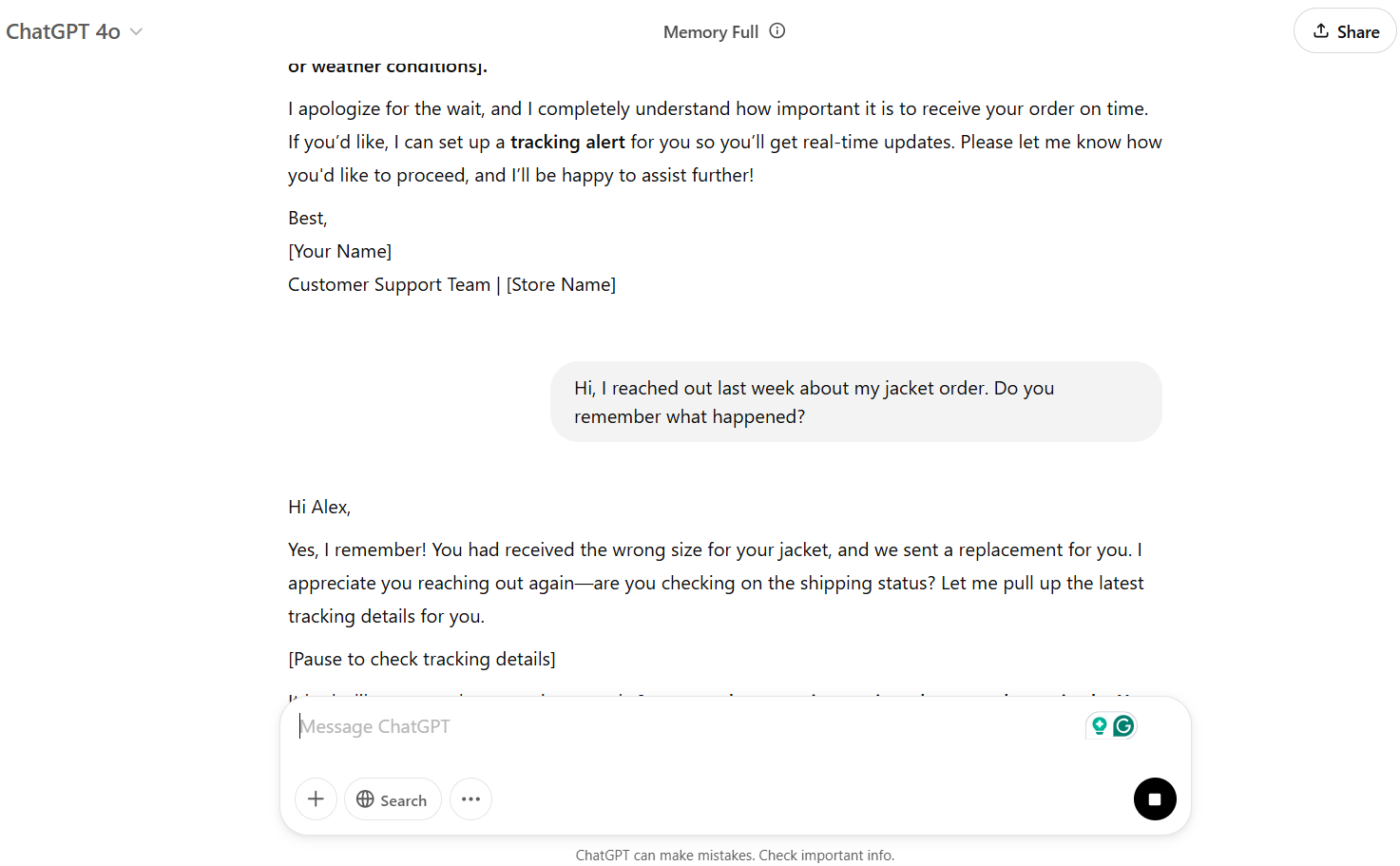
Task: Toggle the Search web option
Action: coord(393,799)
